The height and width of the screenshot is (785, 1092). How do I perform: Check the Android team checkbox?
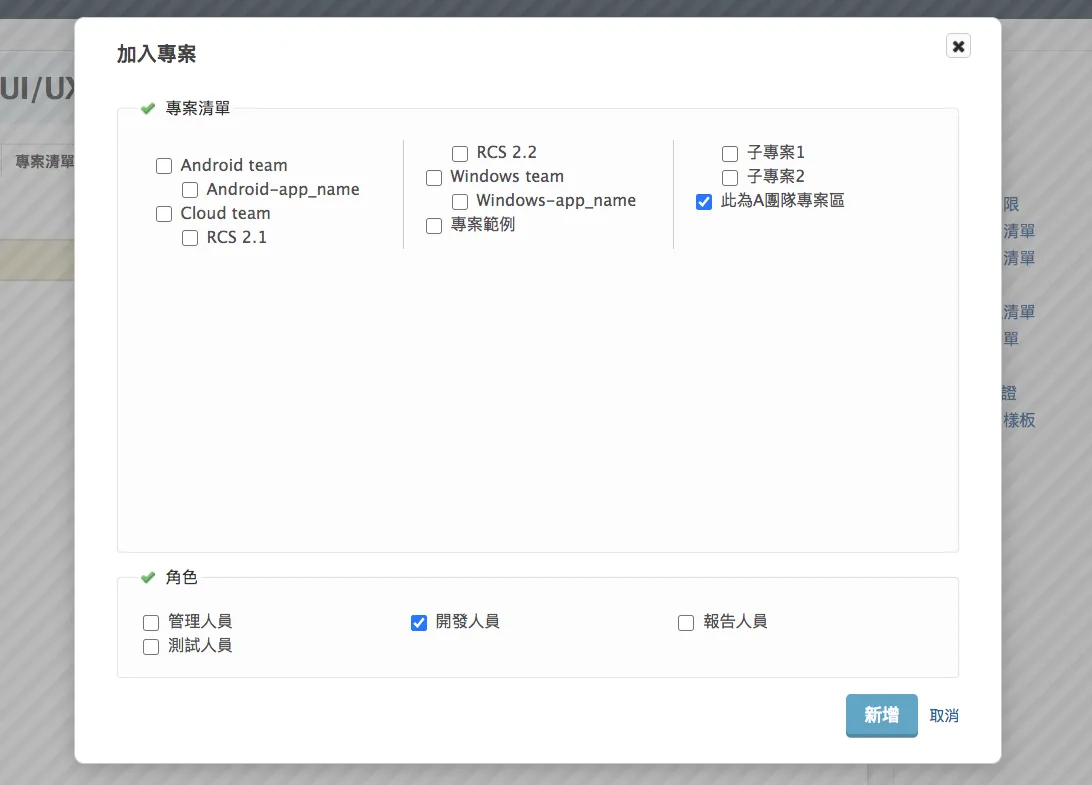(x=164, y=166)
